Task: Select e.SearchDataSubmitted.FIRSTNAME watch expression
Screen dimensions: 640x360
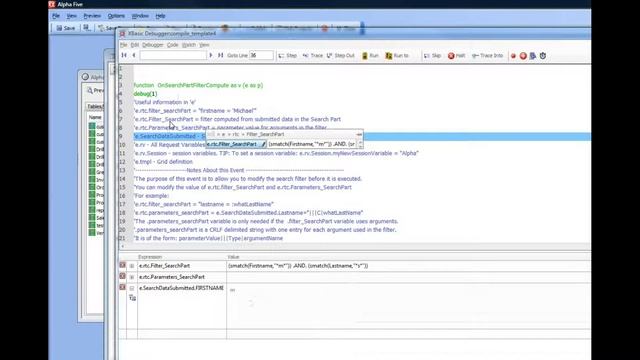Action: pos(181,288)
